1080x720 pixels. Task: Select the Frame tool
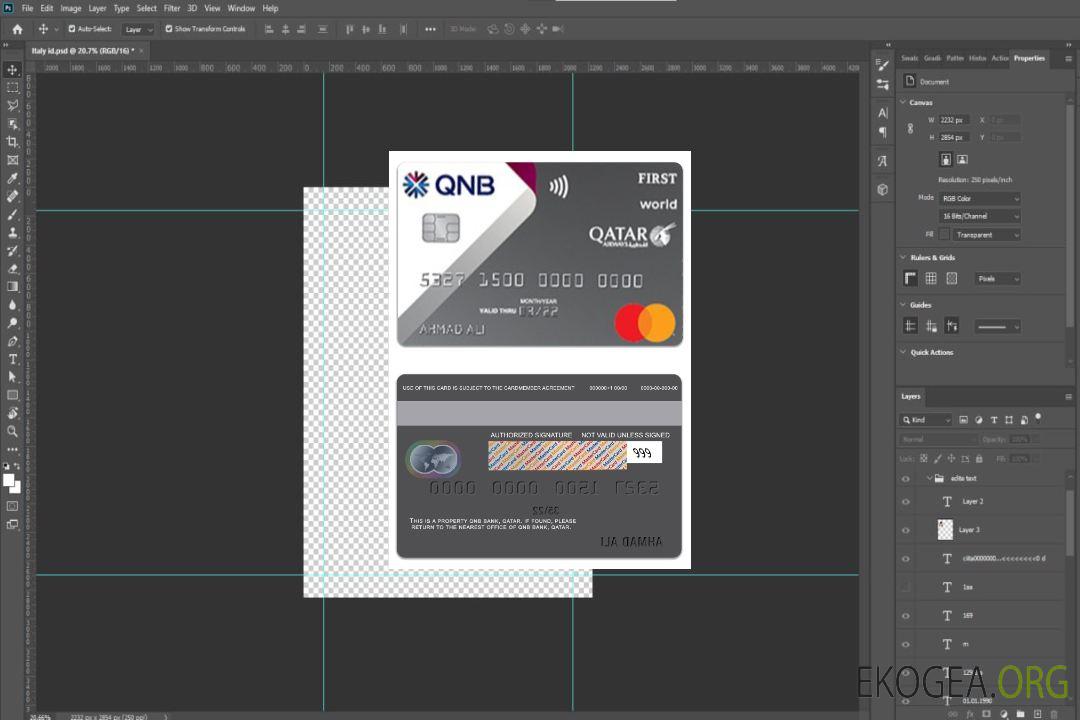tap(12, 160)
